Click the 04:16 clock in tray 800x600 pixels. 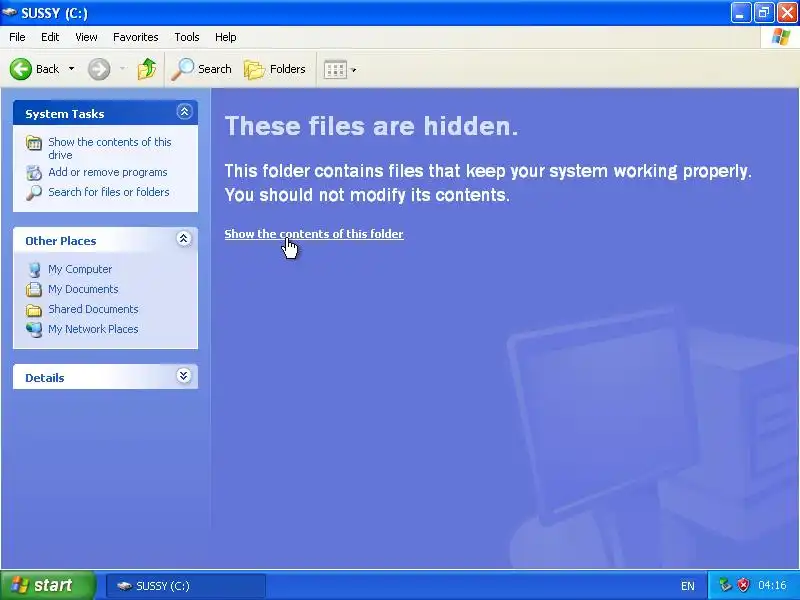772,585
